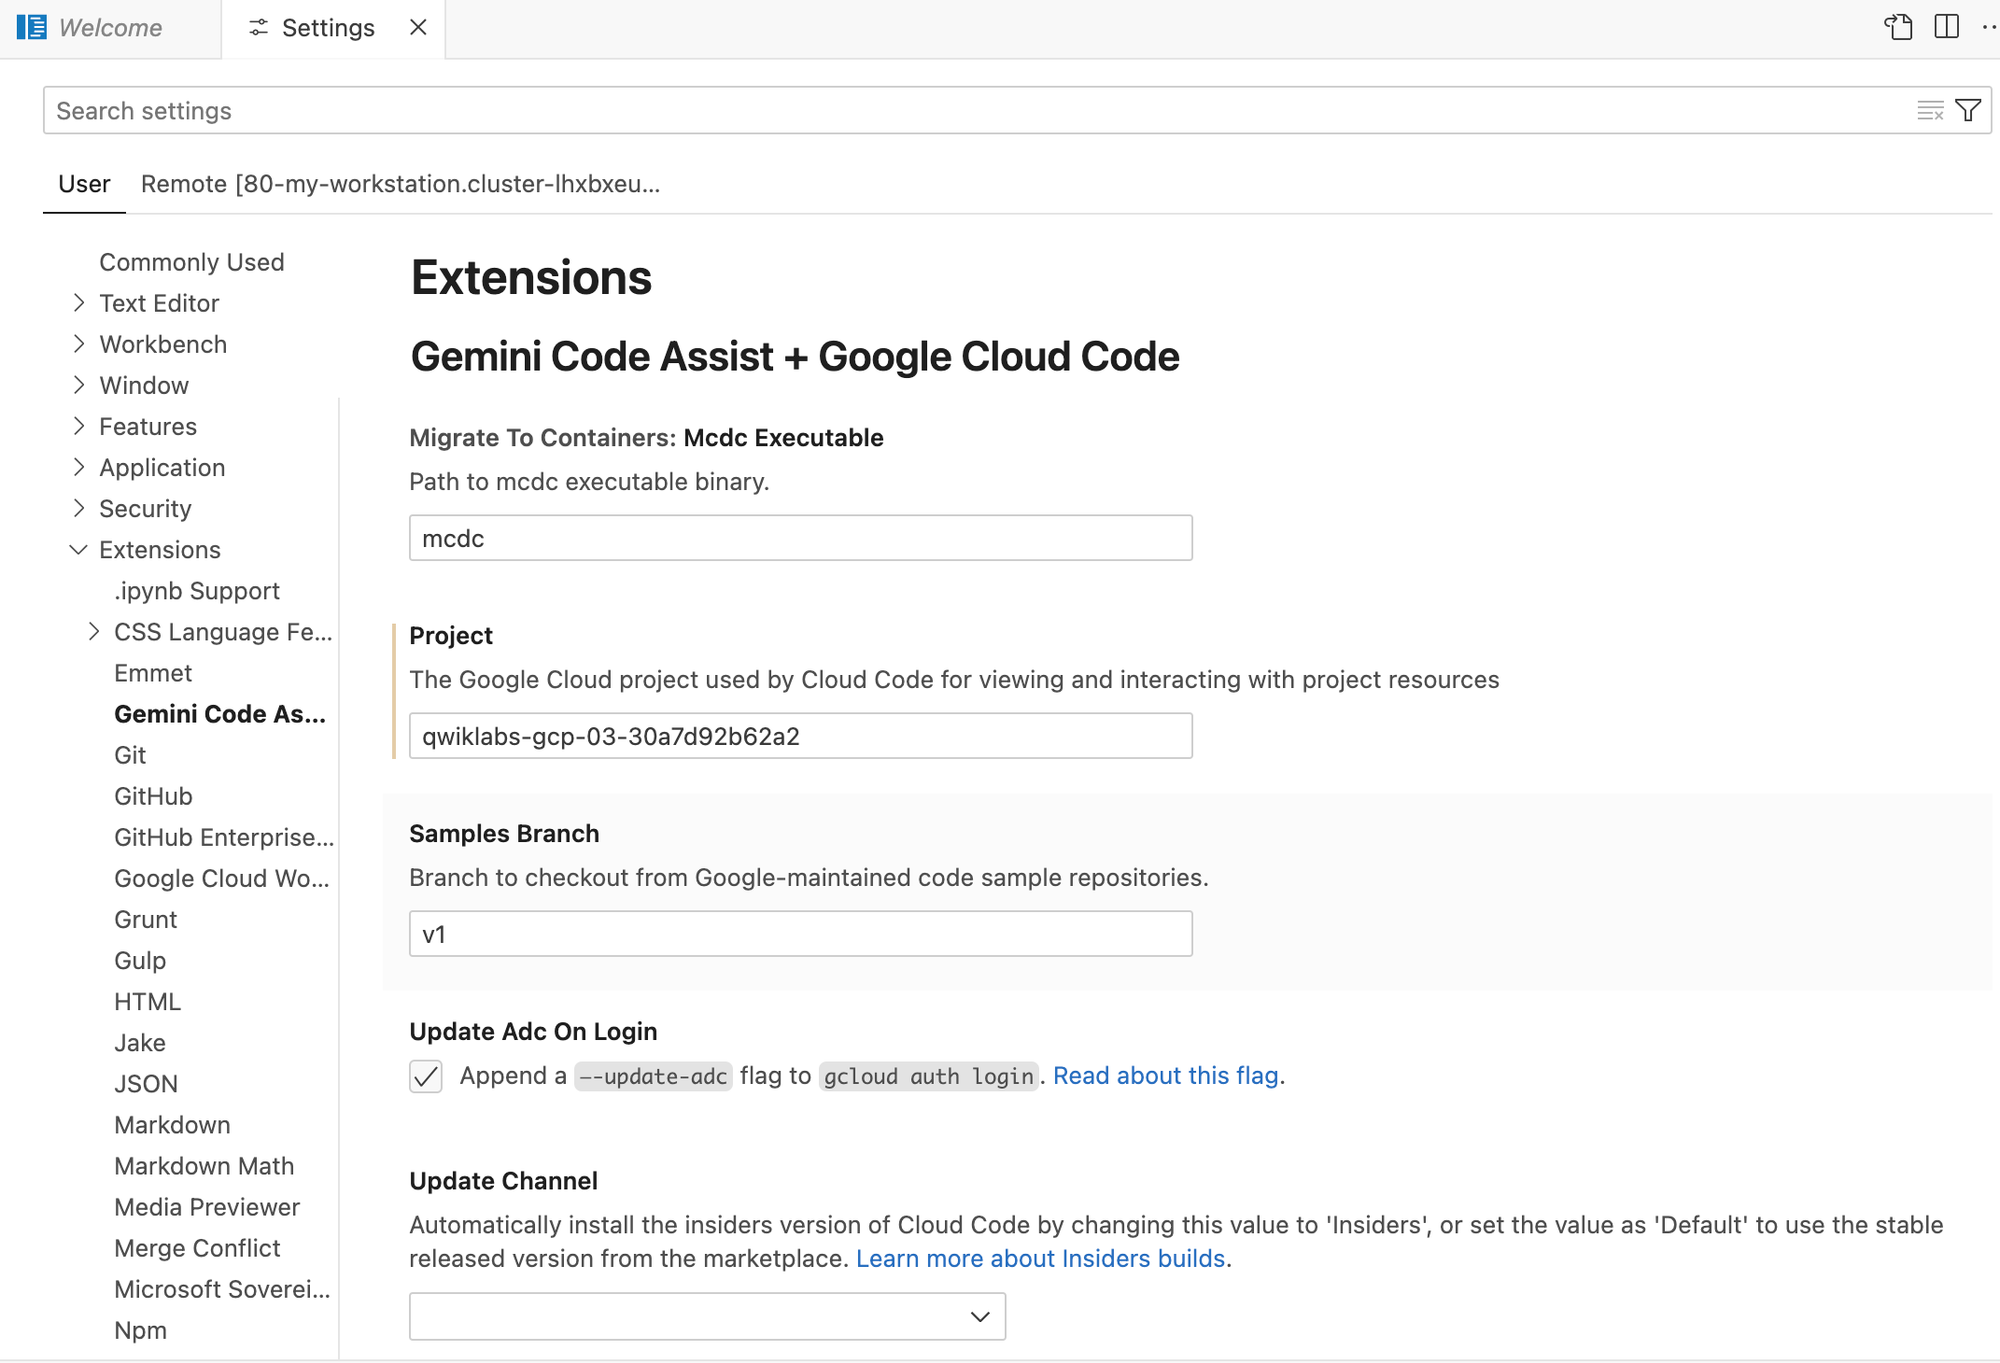Click the Open Settings (JSON) icon
The height and width of the screenshot is (1363, 2000).
[1898, 27]
